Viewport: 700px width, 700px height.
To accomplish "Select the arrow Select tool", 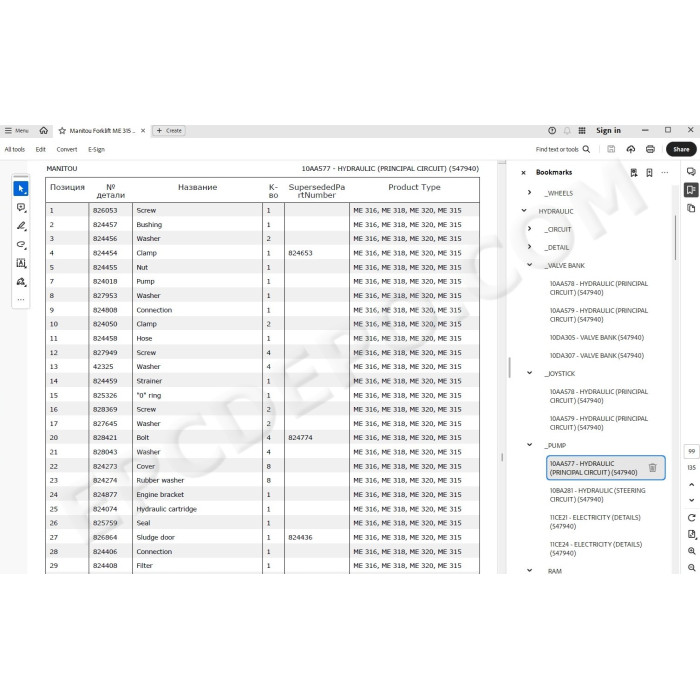I will tap(21, 188).
